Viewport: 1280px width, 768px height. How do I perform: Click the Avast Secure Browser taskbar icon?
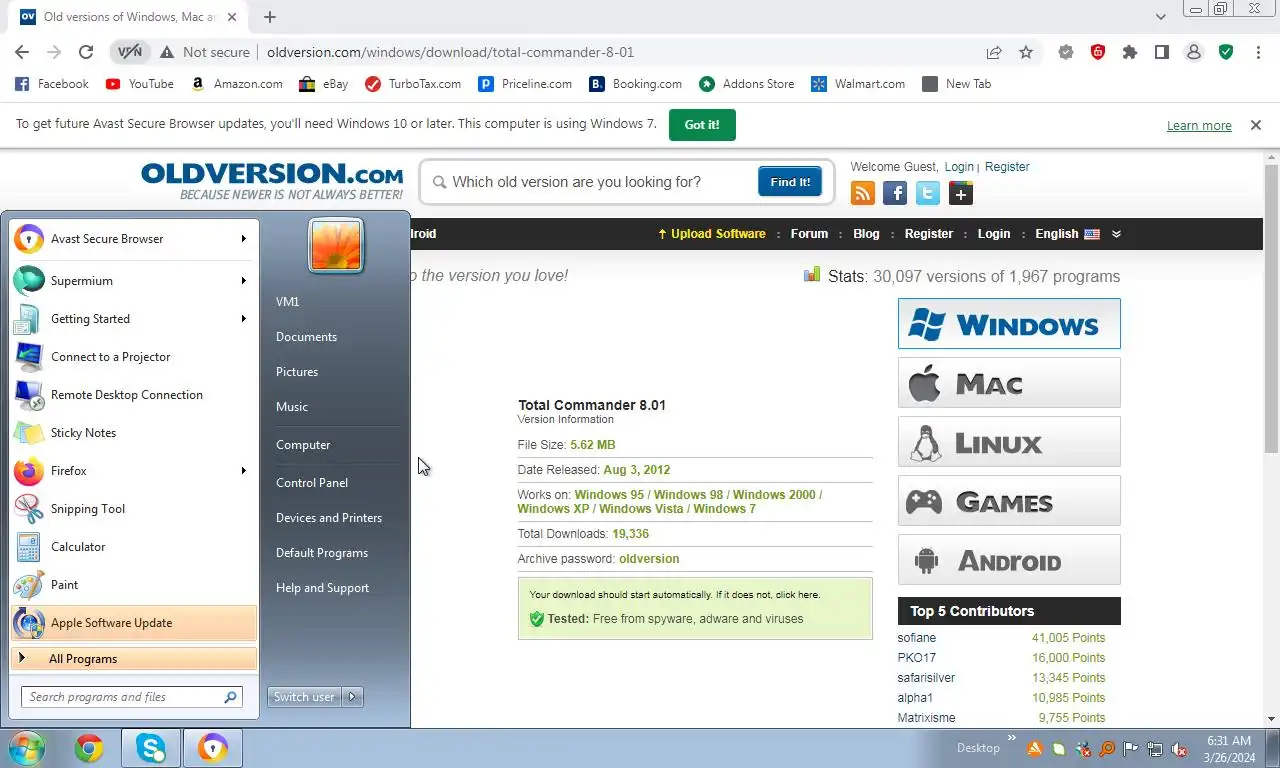[x=212, y=748]
